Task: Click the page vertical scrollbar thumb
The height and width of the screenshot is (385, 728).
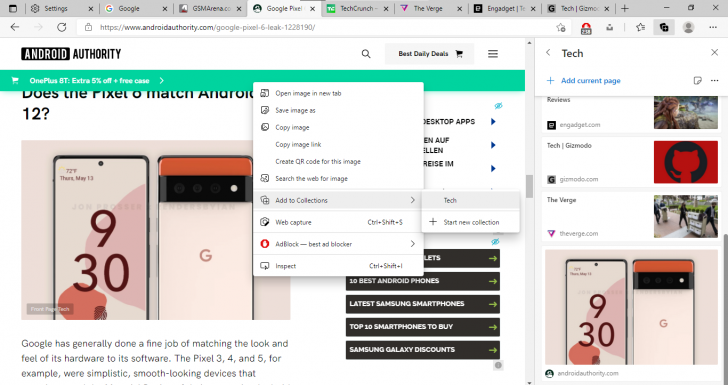Action: [529, 186]
